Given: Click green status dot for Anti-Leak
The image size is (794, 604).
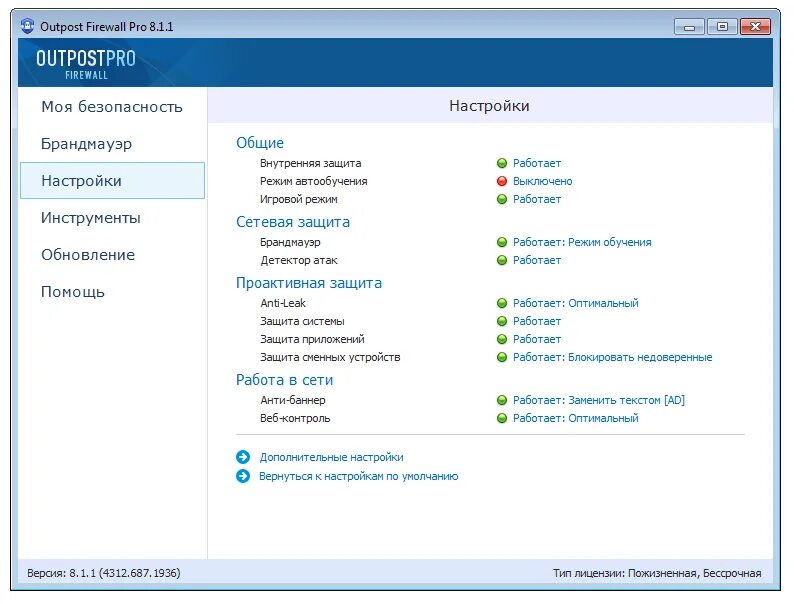Looking at the screenshot, I should coord(502,303).
